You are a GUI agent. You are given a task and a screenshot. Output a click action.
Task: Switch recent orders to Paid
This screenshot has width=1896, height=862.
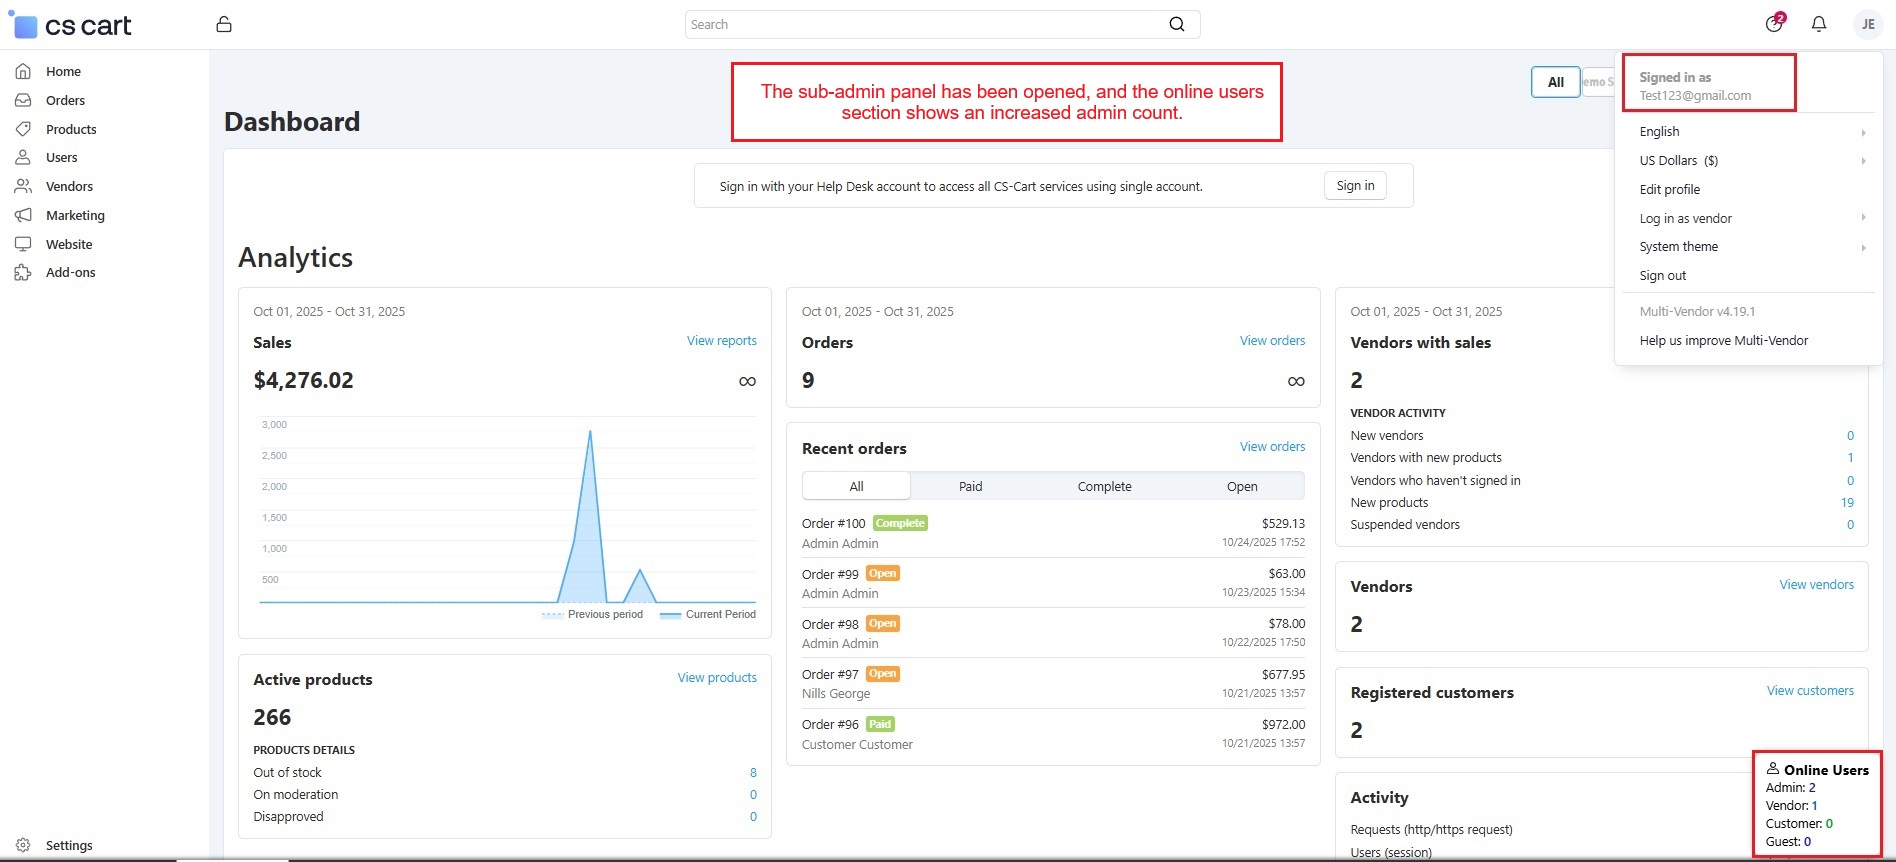(970, 486)
